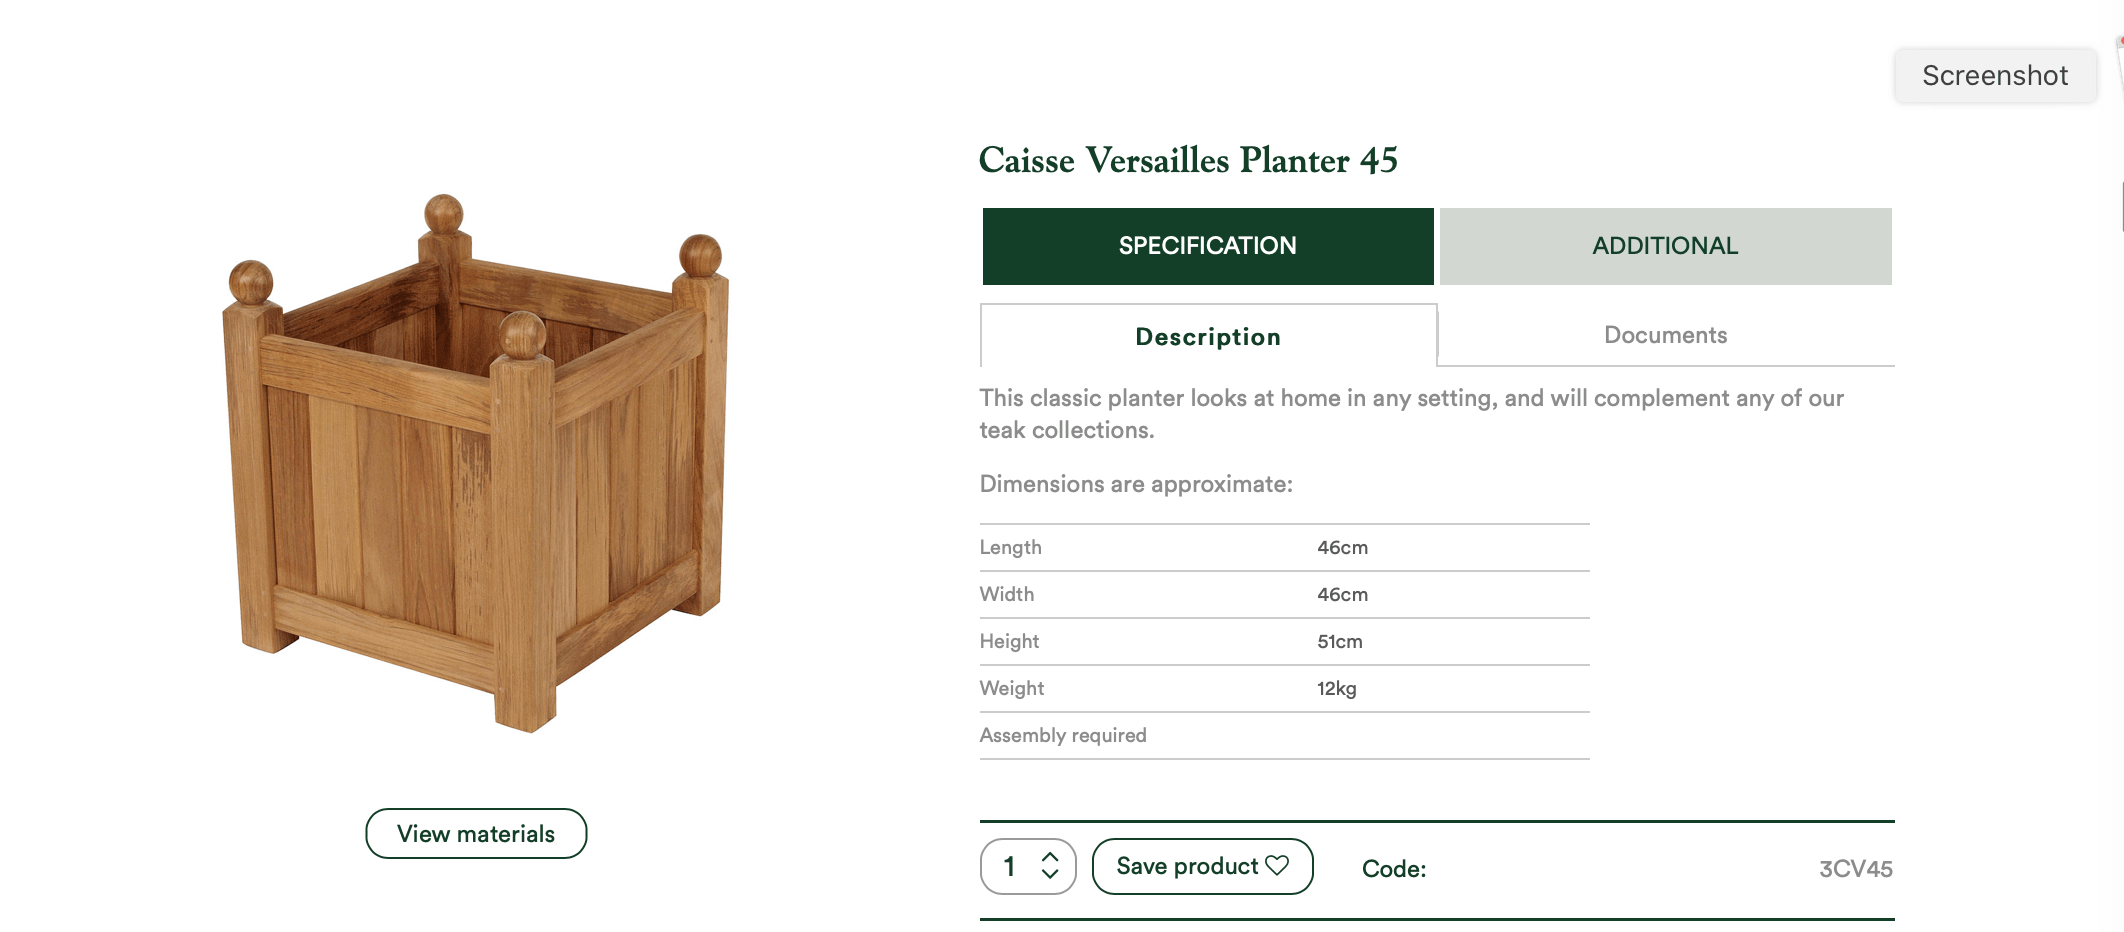Click the planter product image

[477, 463]
